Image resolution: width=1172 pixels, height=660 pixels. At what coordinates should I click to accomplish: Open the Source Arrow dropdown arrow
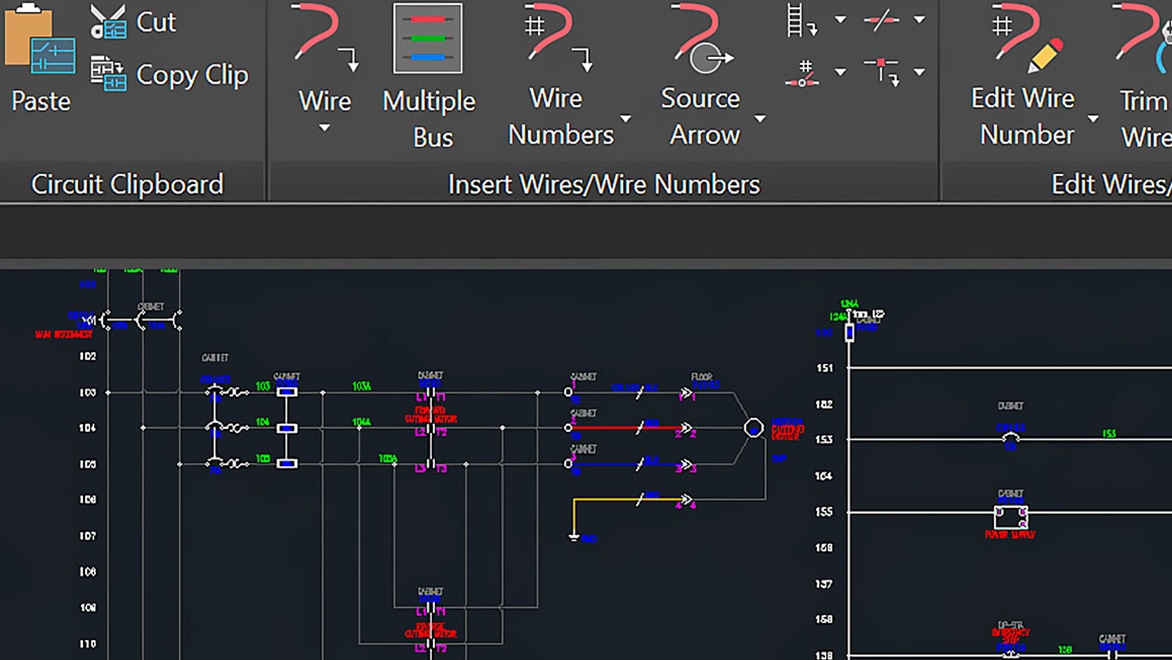pos(760,117)
